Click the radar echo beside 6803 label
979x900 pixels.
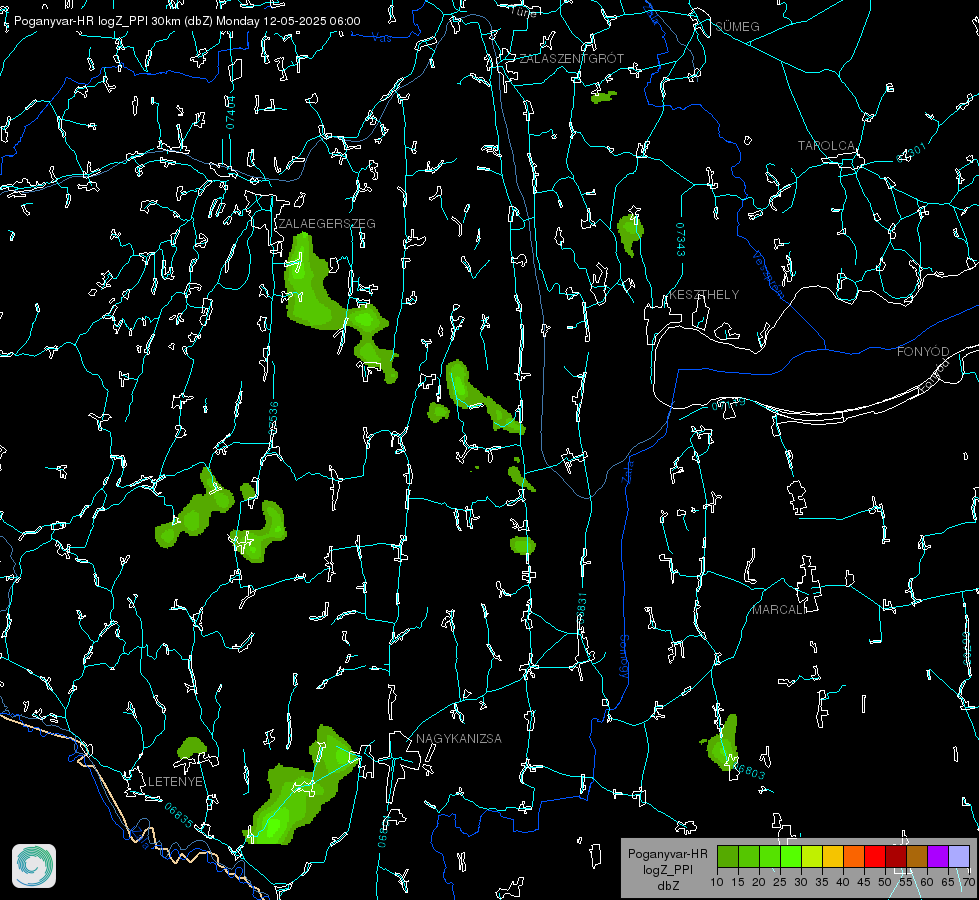click(723, 746)
